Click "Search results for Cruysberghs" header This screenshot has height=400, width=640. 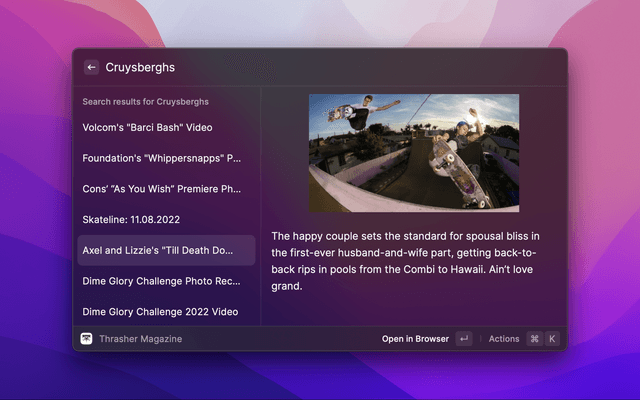145,102
